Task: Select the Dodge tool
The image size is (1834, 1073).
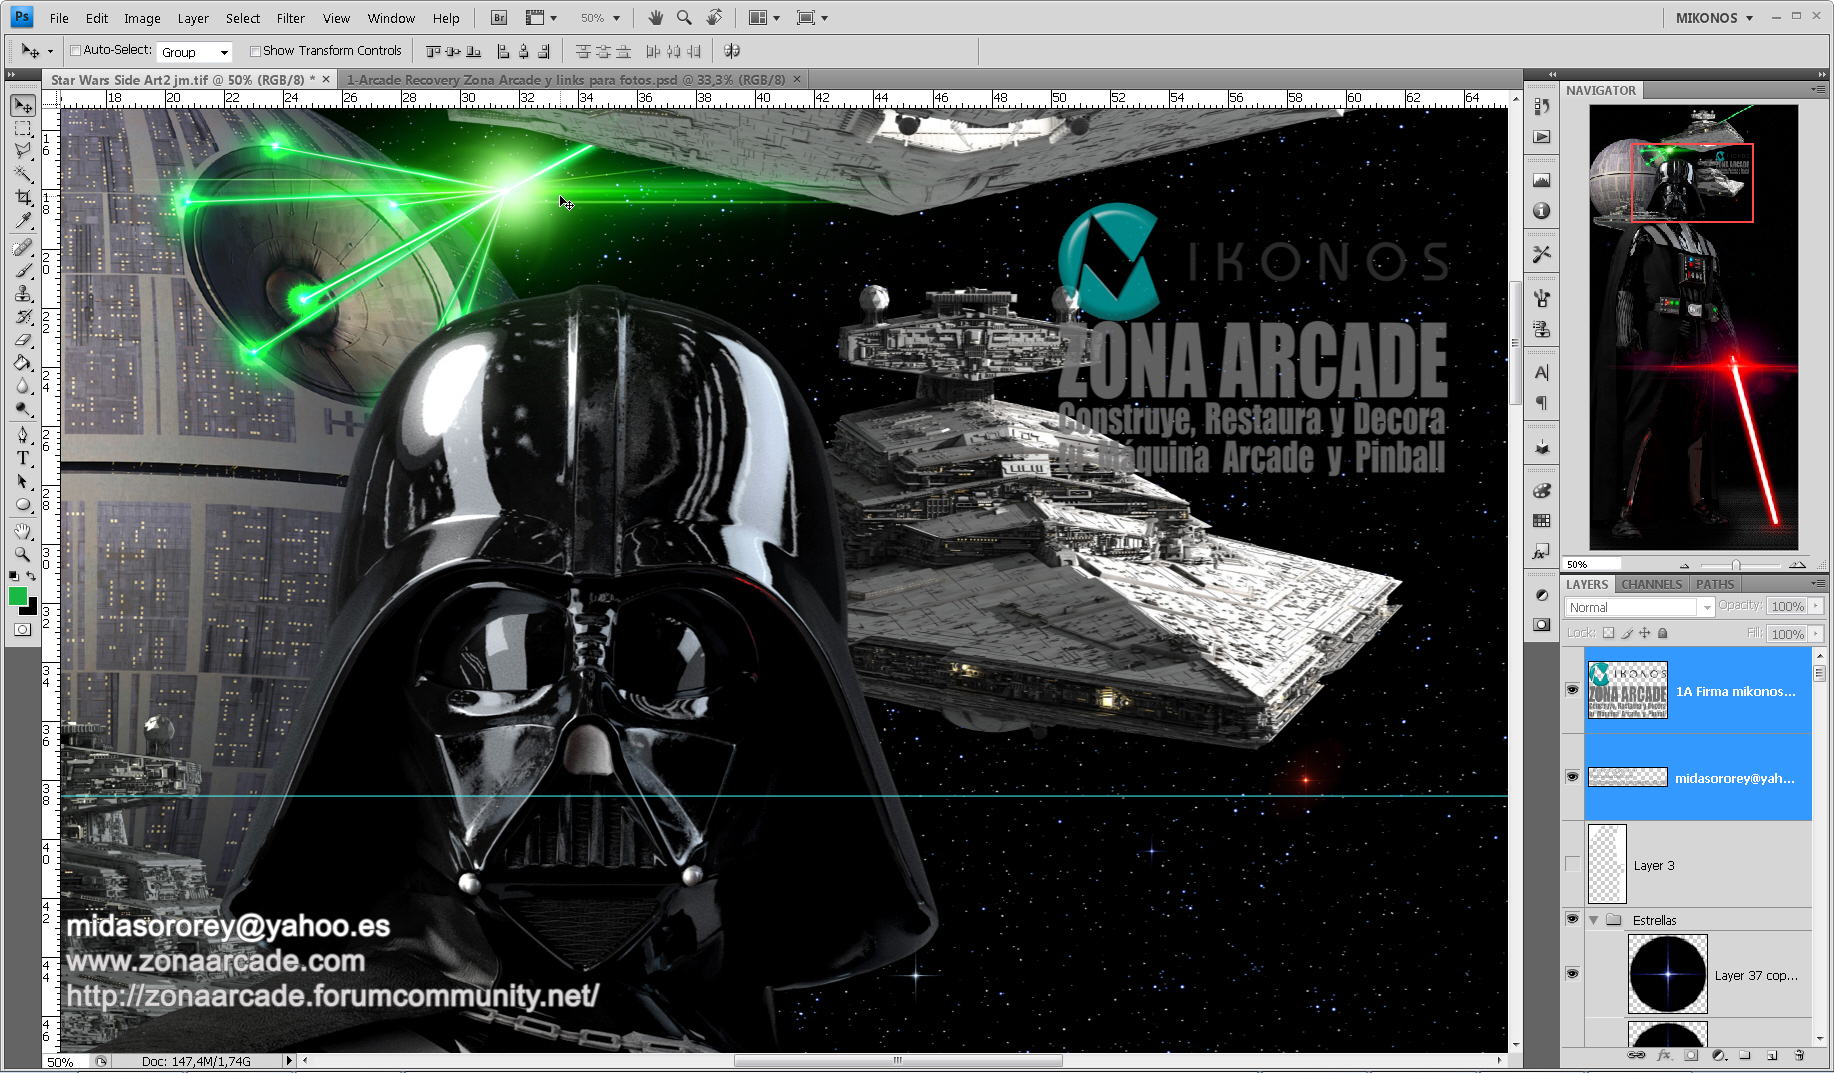Action: coord(22,409)
